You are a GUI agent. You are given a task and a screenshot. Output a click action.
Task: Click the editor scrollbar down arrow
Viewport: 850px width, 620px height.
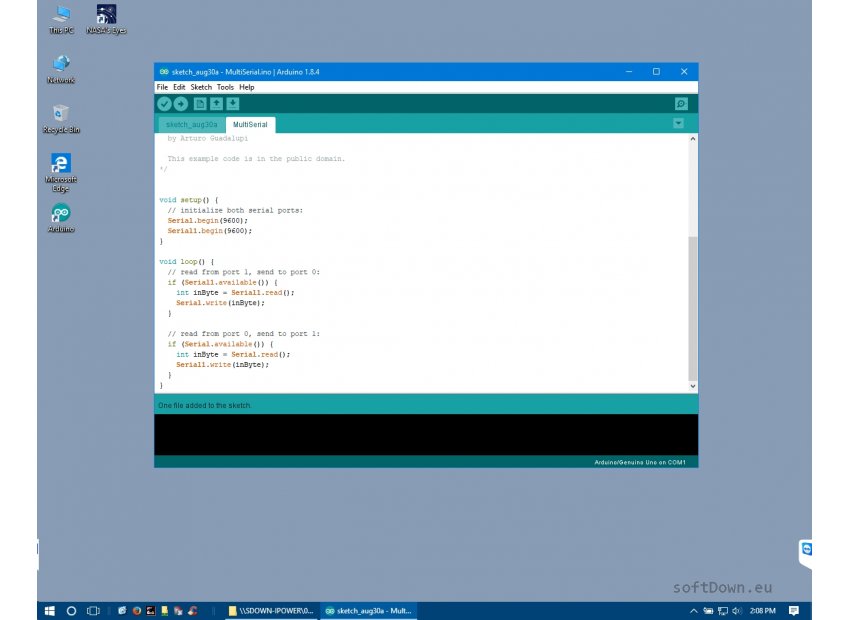click(693, 386)
